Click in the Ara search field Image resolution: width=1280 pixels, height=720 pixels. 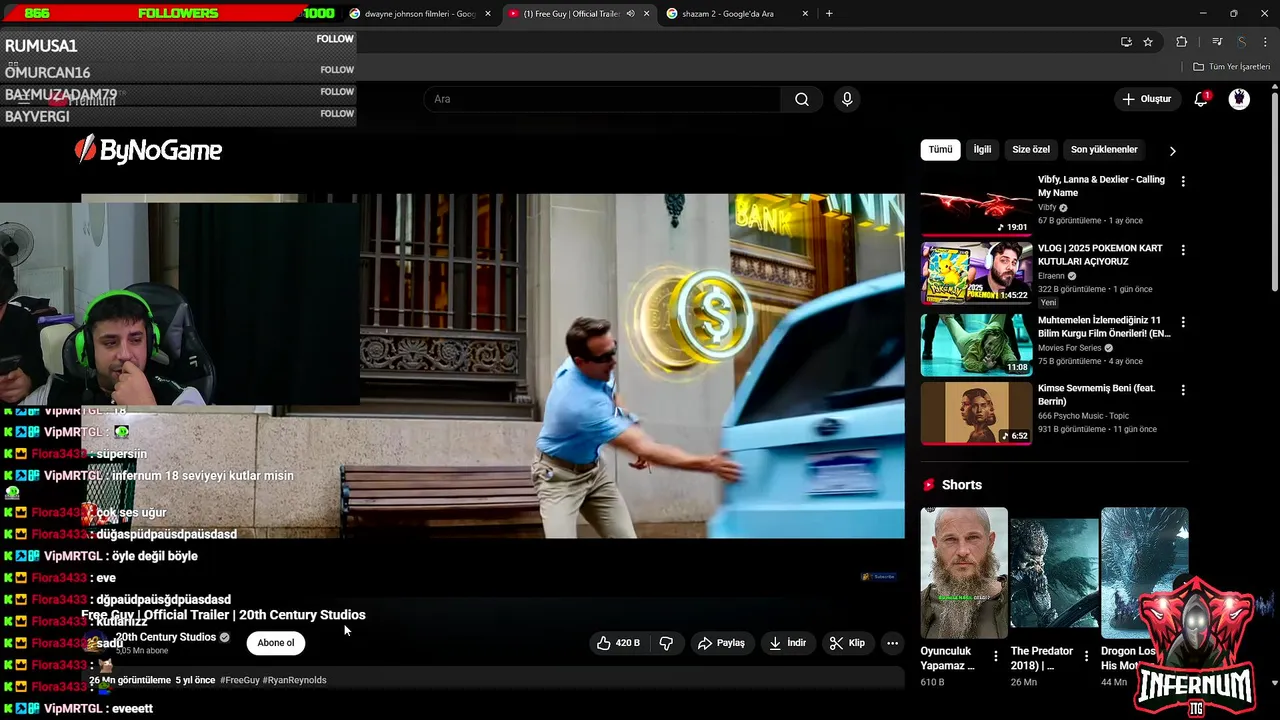pos(603,99)
